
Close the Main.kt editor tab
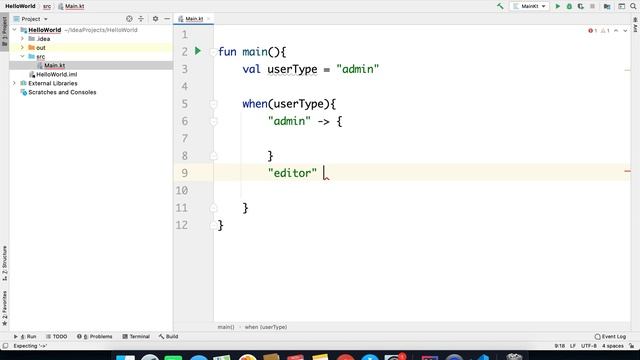(208, 19)
